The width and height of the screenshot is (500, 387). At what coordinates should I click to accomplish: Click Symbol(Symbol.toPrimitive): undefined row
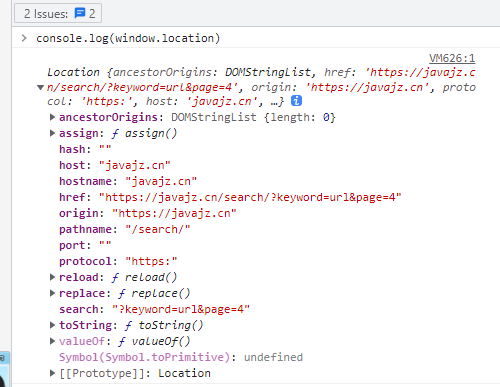tap(181, 357)
